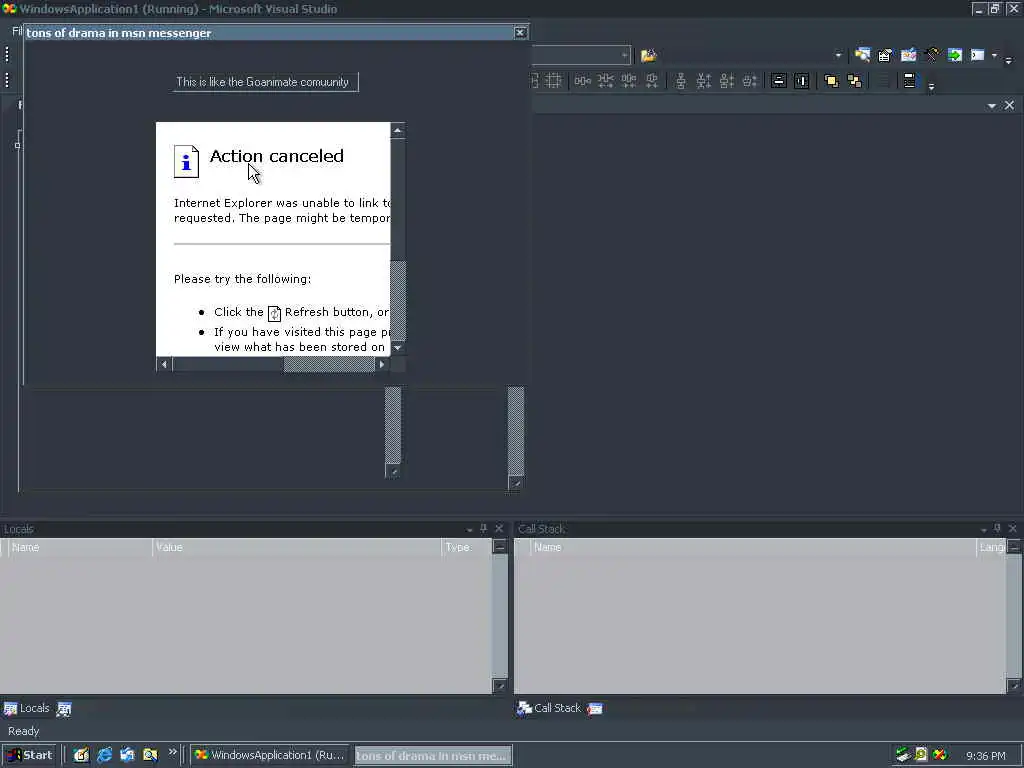Open the Solution Explorer window icon
The width and height of the screenshot is (1024, 768).
(862, 56)
